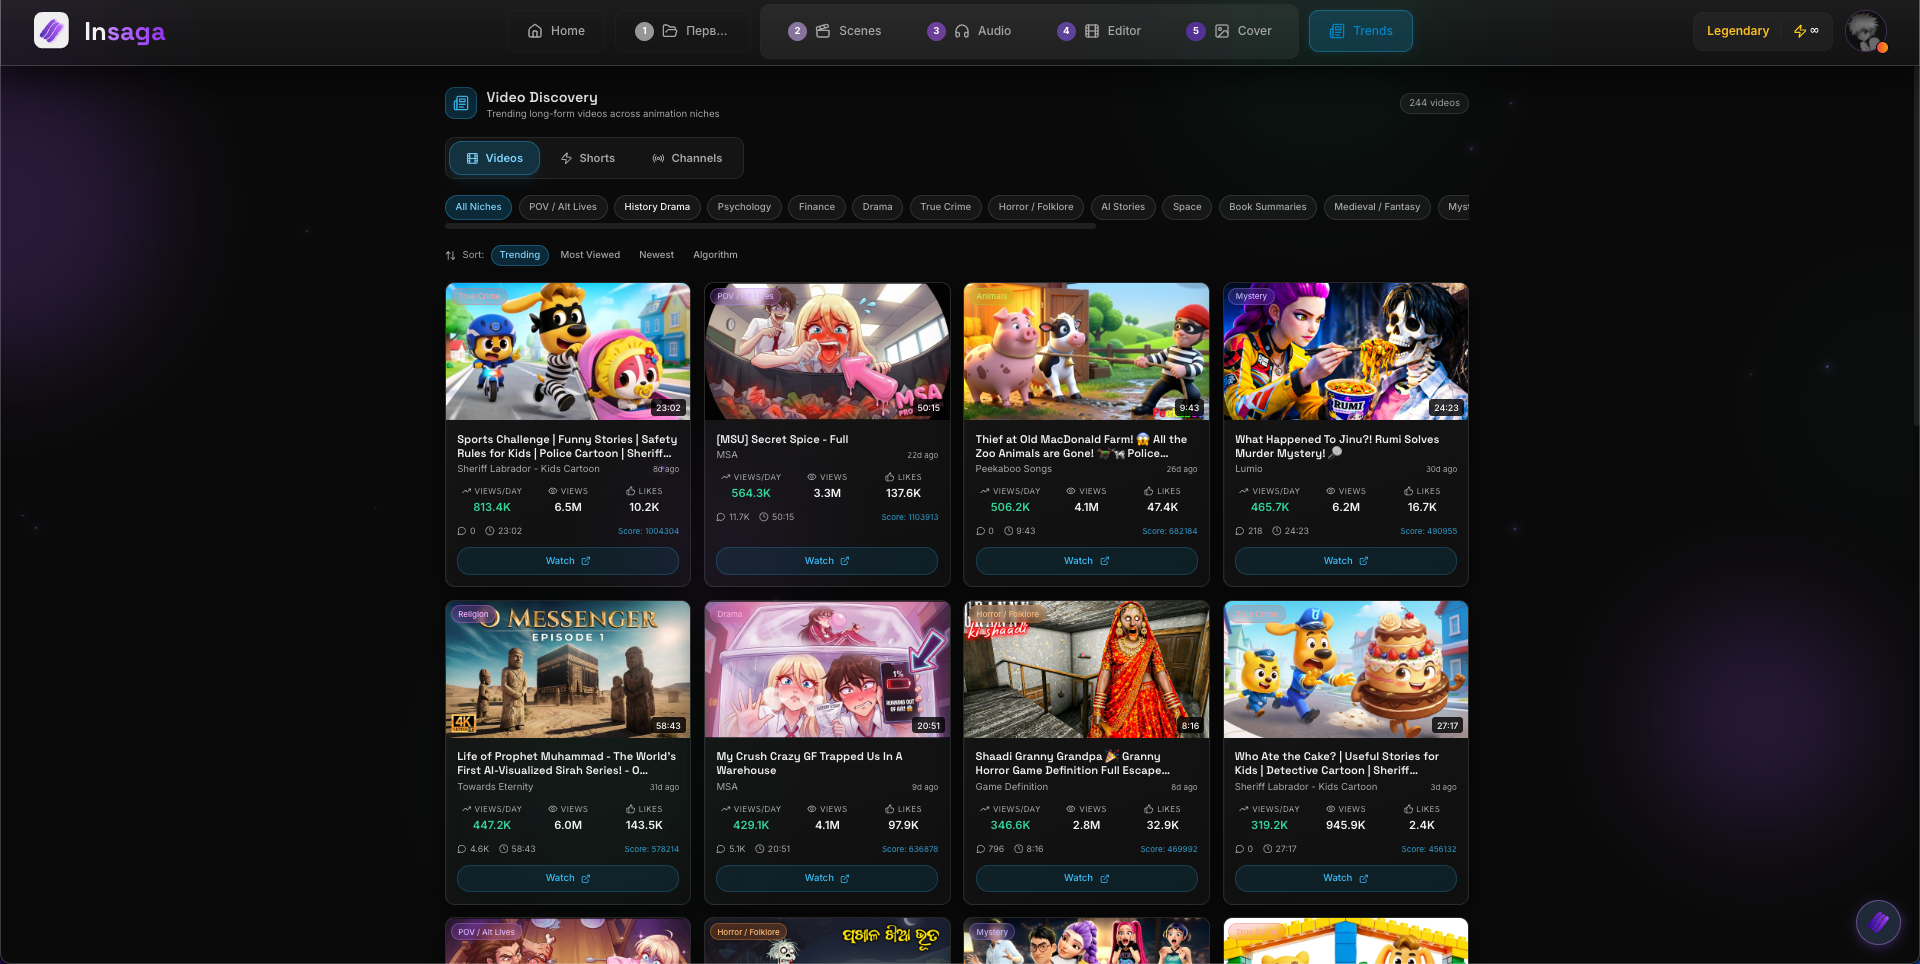Filter by Book Summaries niche
The height and width of the screenshot is (964, 1920).
1267,207
